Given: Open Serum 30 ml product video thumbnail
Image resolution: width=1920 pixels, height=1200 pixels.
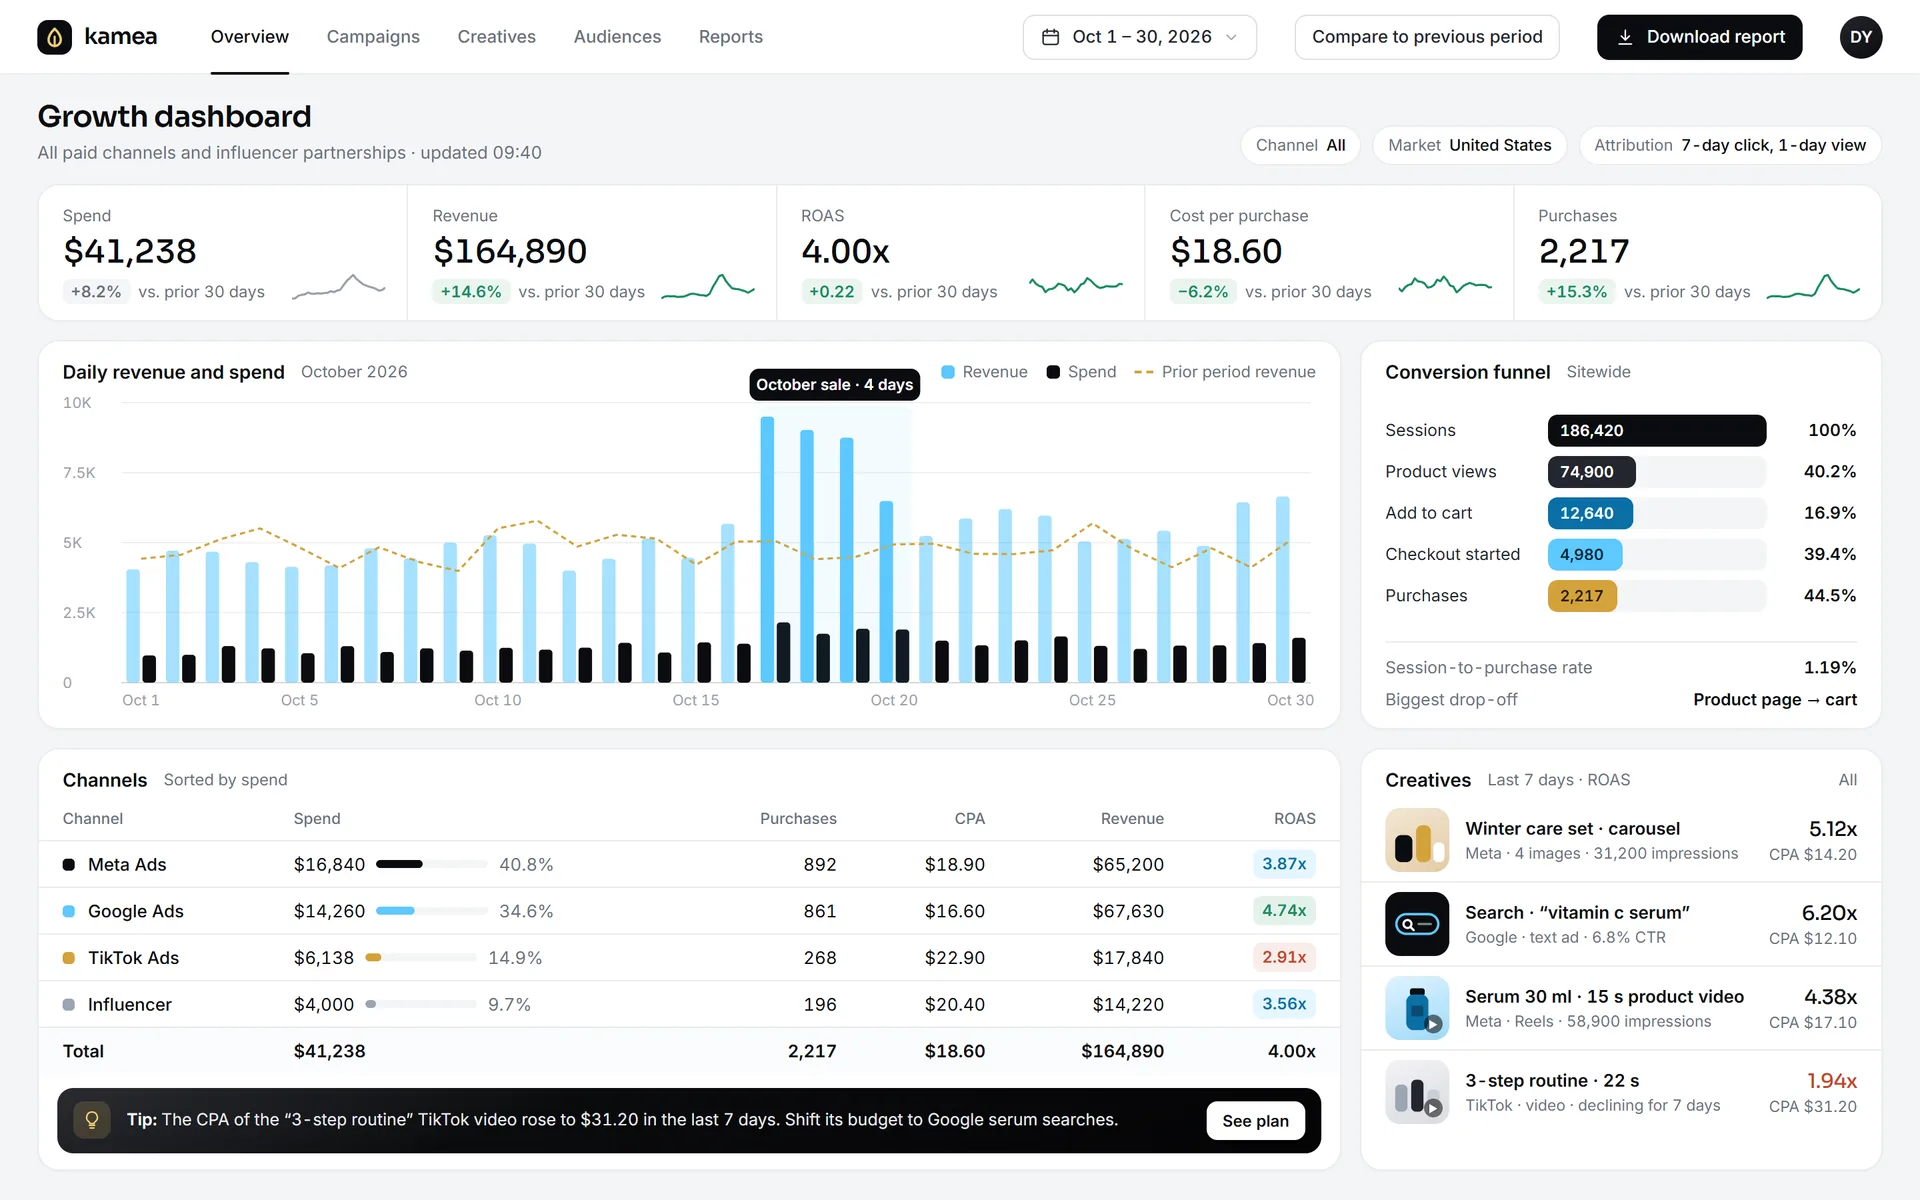Looking at the screenshot, I should 1417,1008.
